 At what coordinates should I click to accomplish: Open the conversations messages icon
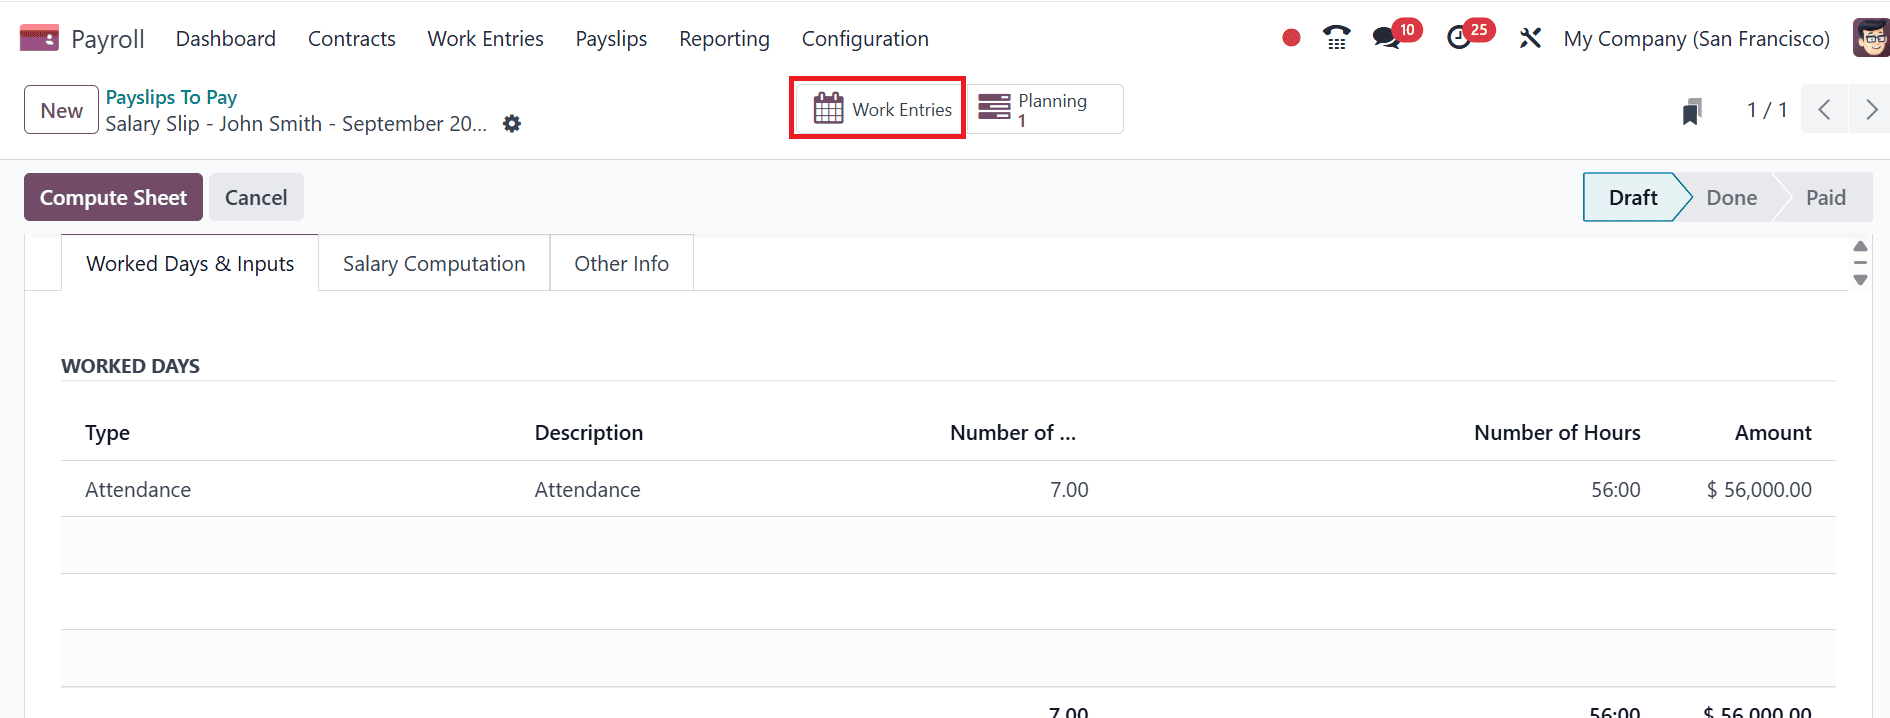[x=1386, y=38]
